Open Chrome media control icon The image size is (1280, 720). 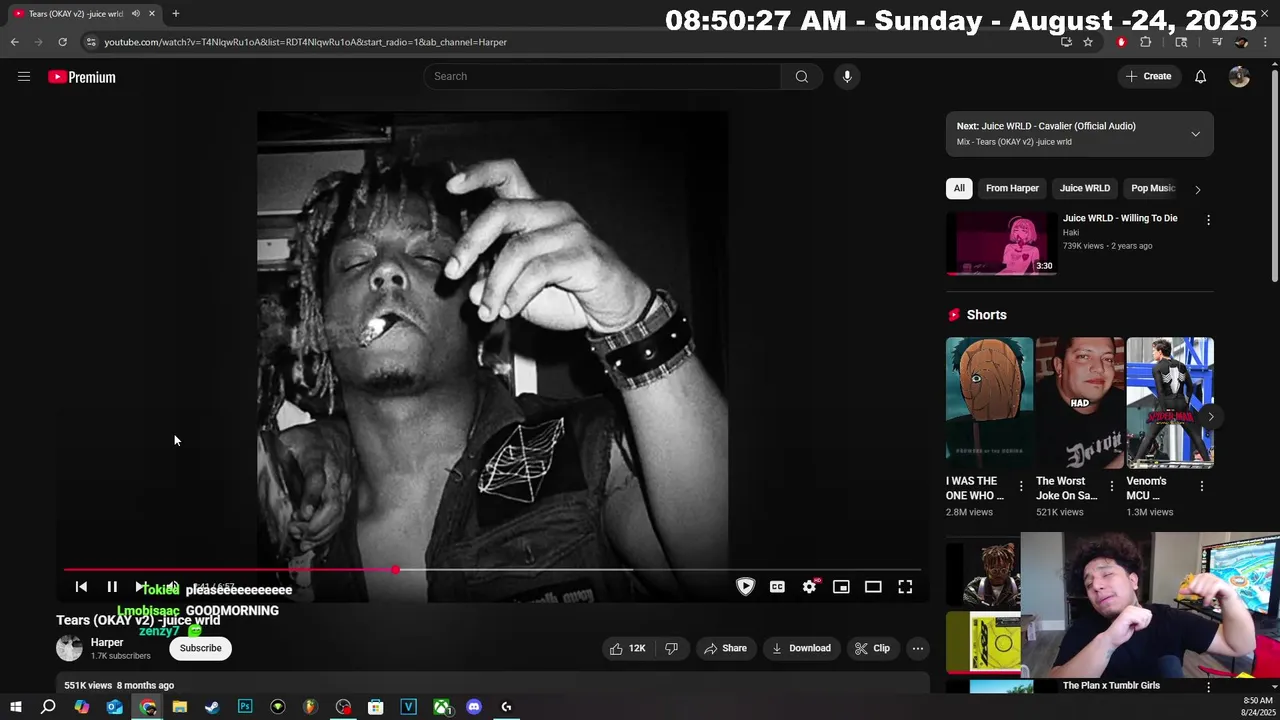[1217, 42]
